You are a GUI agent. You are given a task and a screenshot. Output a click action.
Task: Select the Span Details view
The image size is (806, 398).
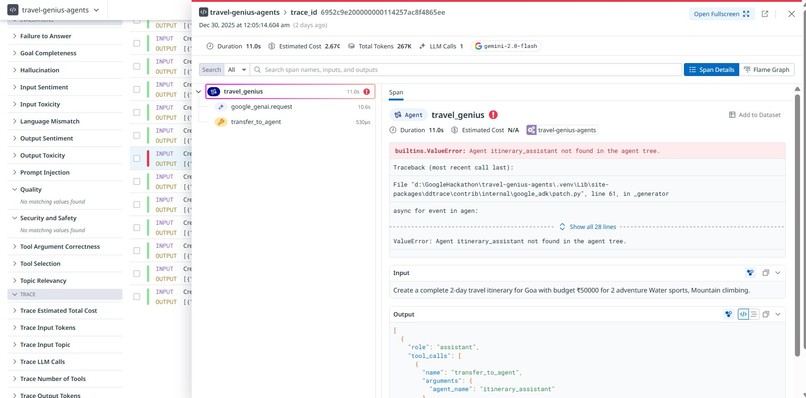pos(711,69)
